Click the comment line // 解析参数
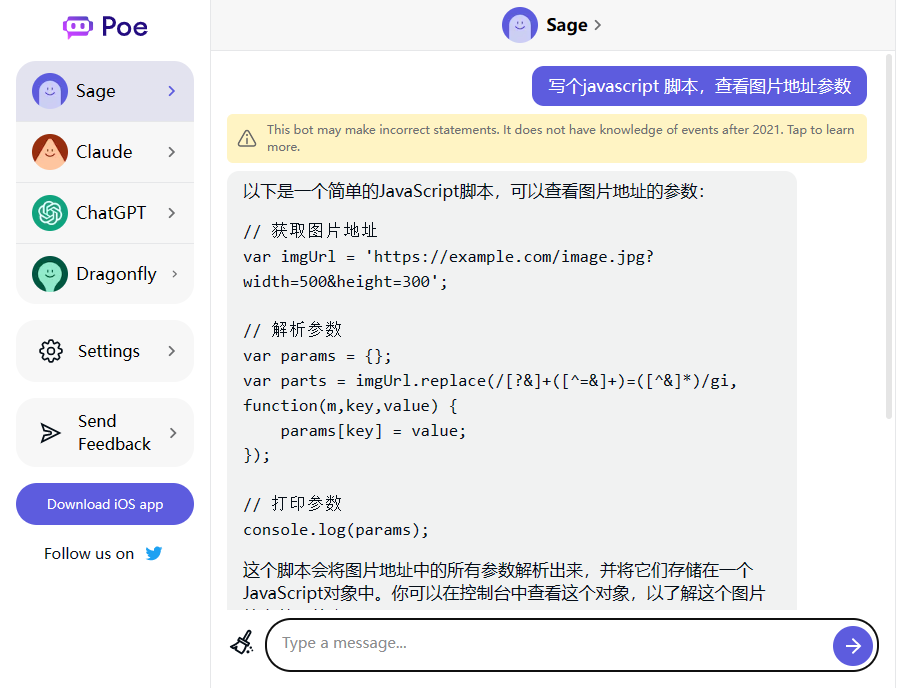Image resolution: width=902 pixels, height=688 pixels. coord(292,330)
